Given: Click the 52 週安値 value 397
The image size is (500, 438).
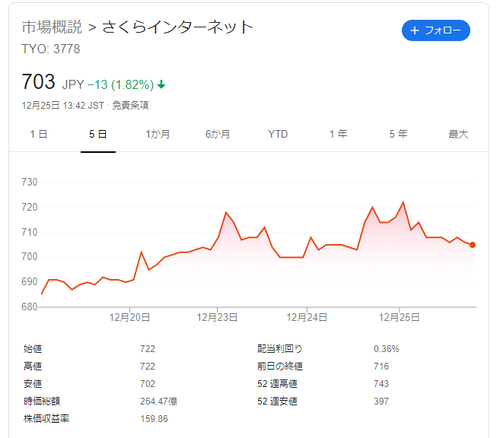Looking at the screenshot, I should click(x=381, y=401).
